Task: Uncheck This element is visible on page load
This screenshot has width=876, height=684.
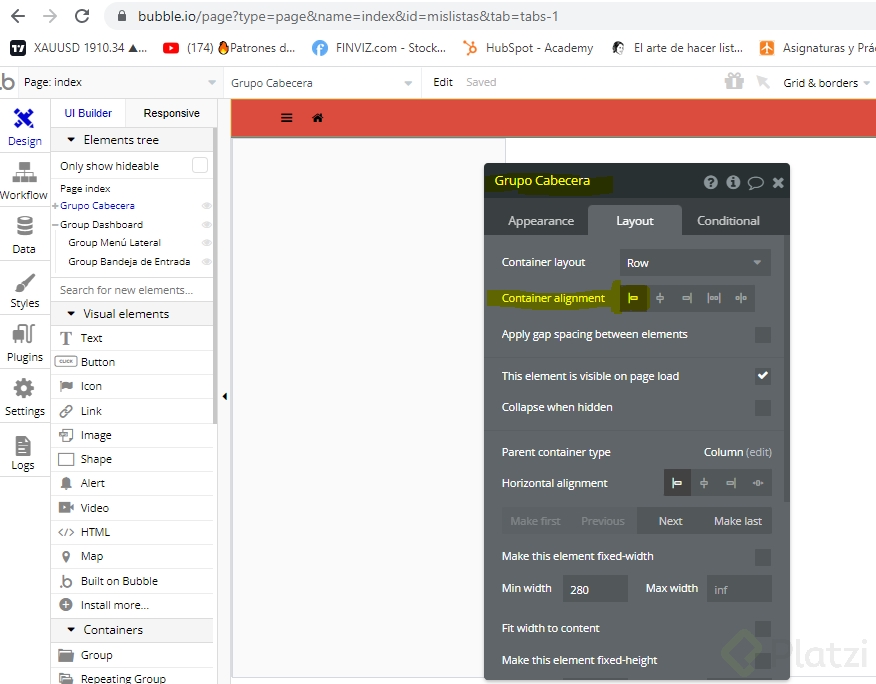Action: [763, 376]
